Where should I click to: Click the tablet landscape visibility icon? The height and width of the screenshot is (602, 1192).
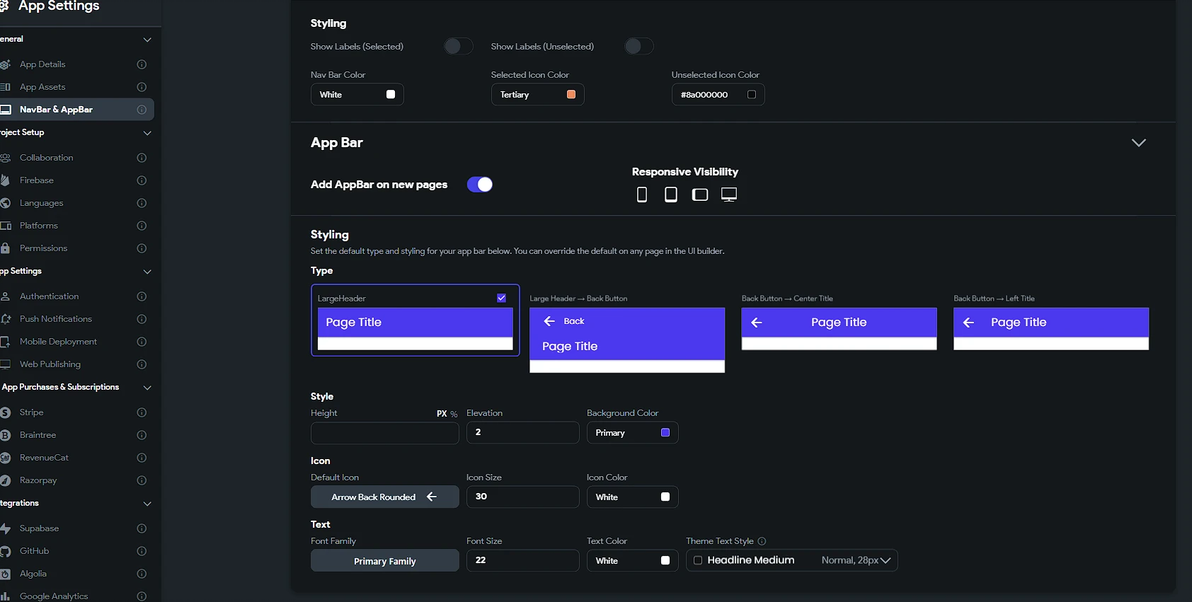coord(700,194)
